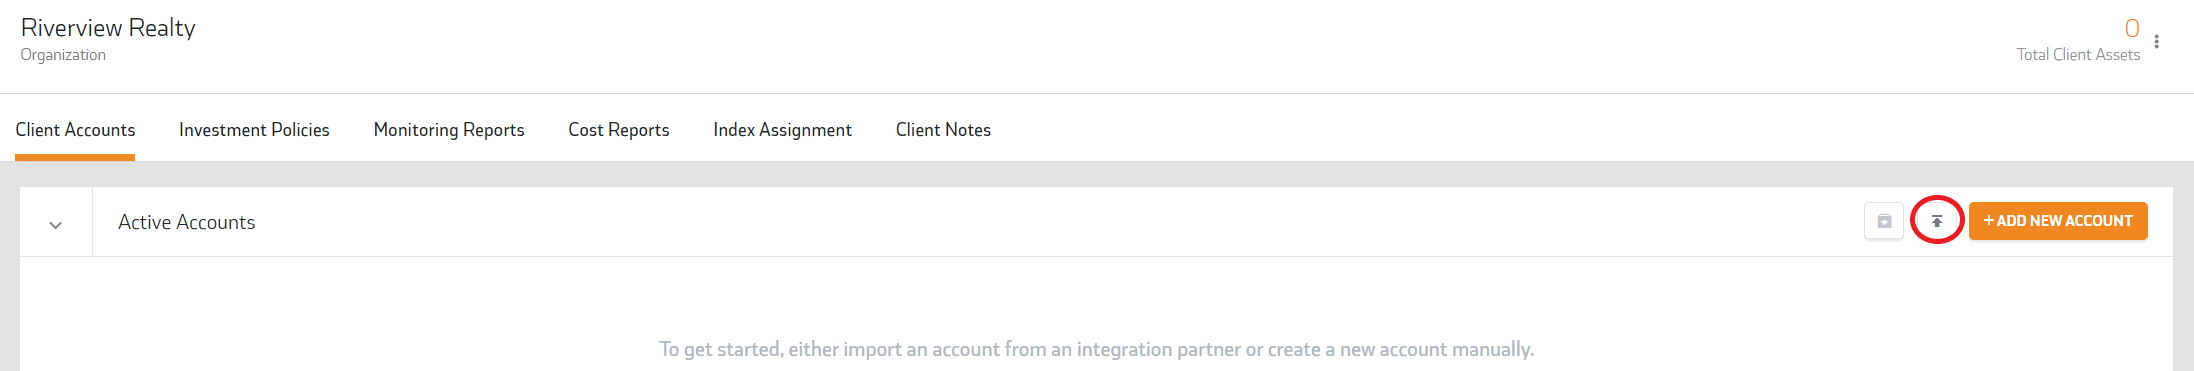Go to the Cost Reports tab
The width and height of the screenshot is (2194, 371).
(619, 130)
